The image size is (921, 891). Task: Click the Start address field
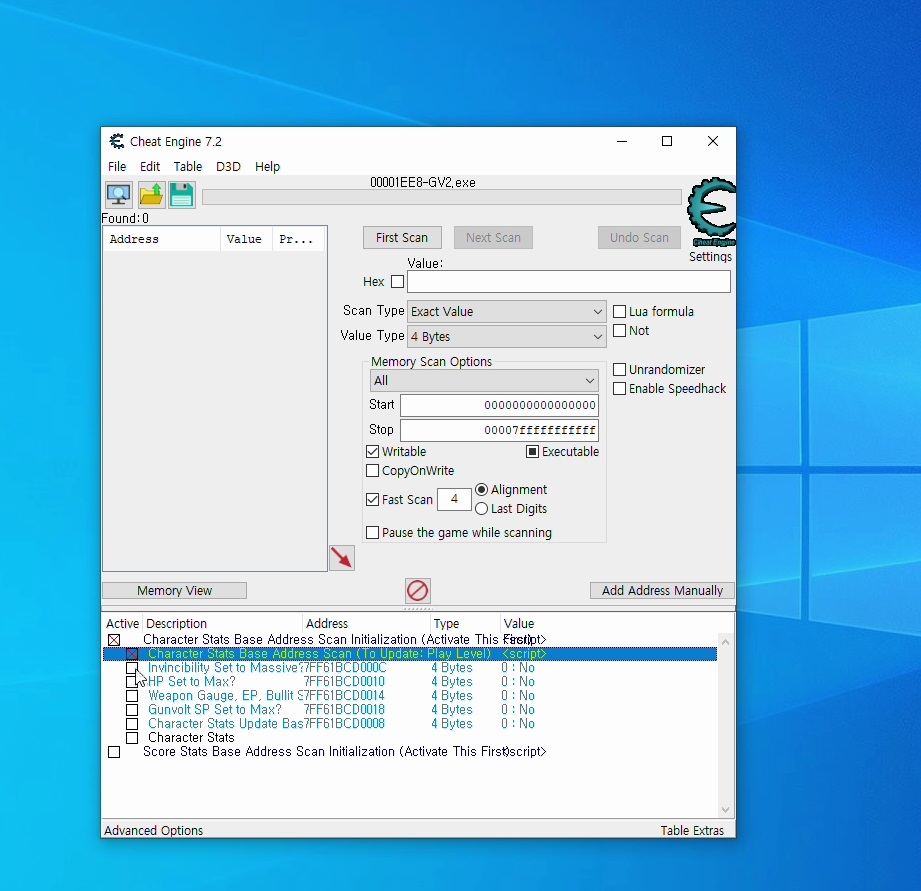[x=499, y=405]
